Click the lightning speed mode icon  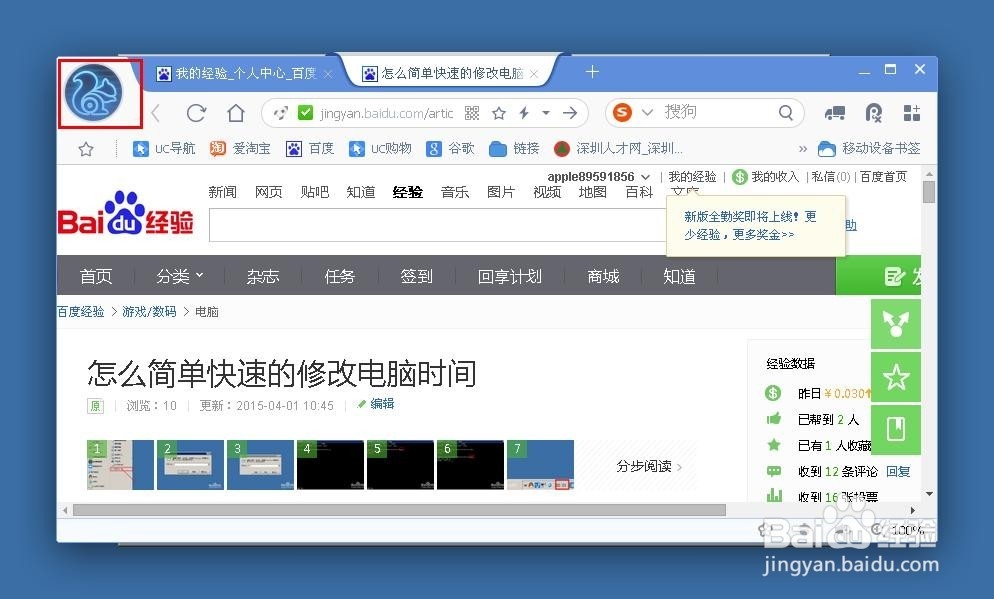click(x=524, y=113)
